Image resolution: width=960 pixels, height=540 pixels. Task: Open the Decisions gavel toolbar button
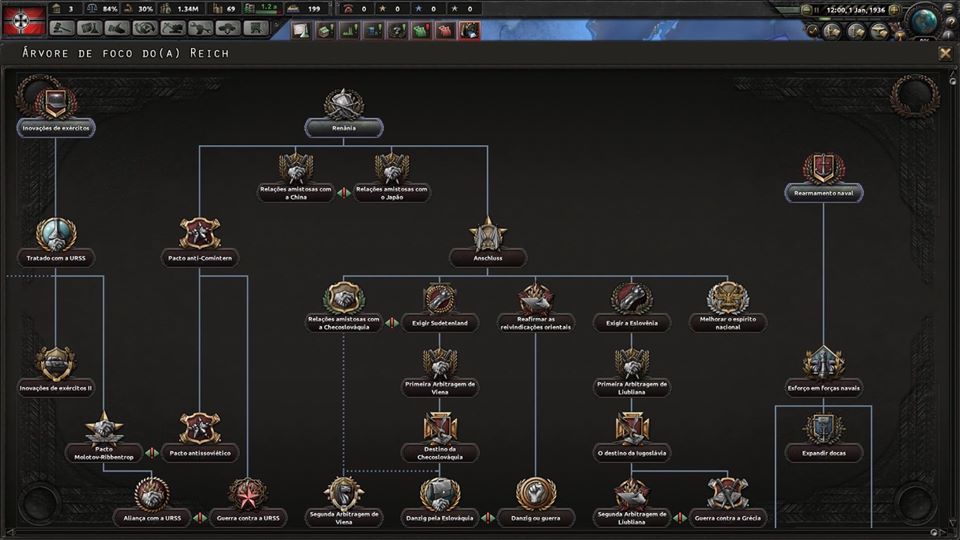pyautogui.click(x=62, y=28)
